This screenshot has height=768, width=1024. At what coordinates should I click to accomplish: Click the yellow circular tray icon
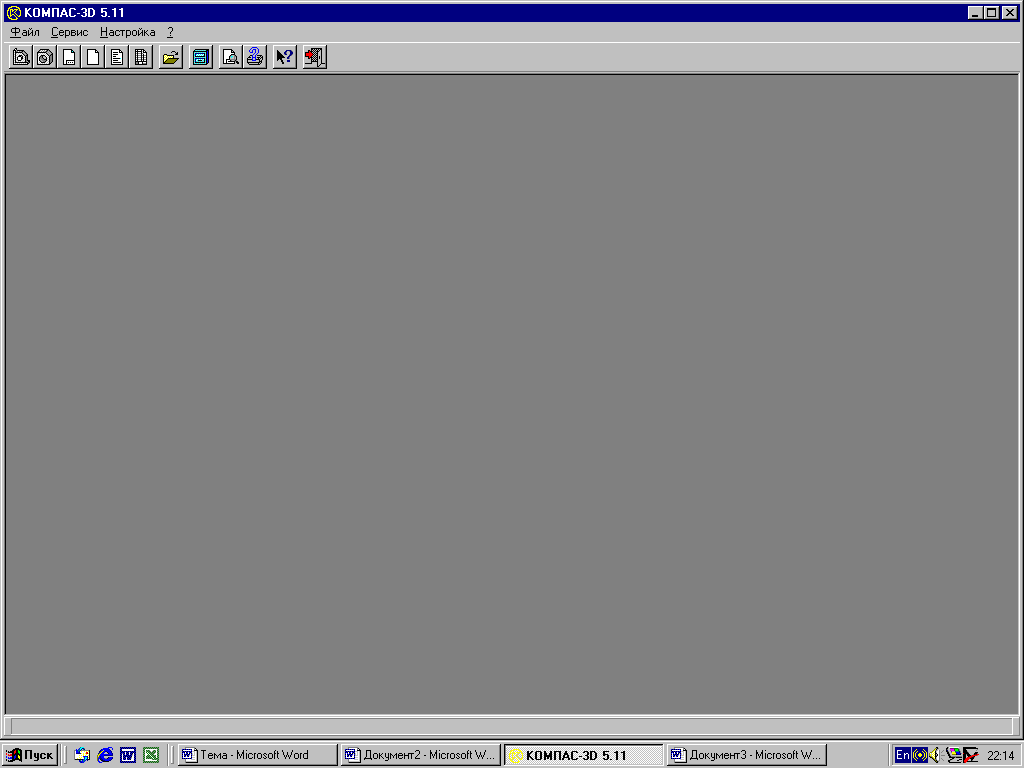coord(920,755)
